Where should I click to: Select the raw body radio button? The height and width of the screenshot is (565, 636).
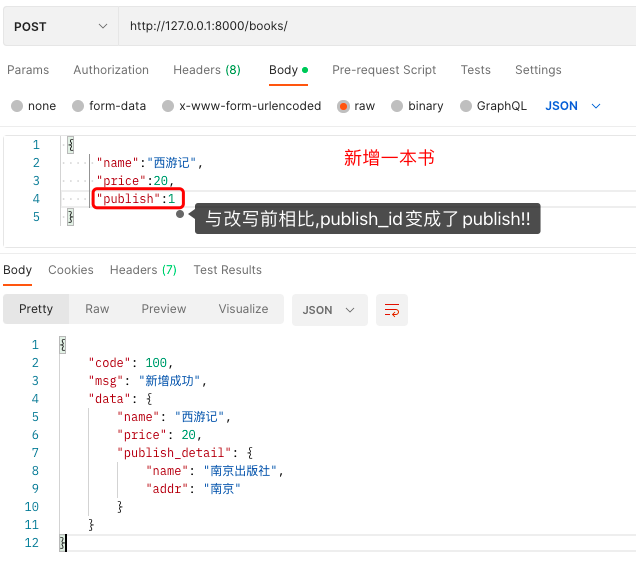344,106
